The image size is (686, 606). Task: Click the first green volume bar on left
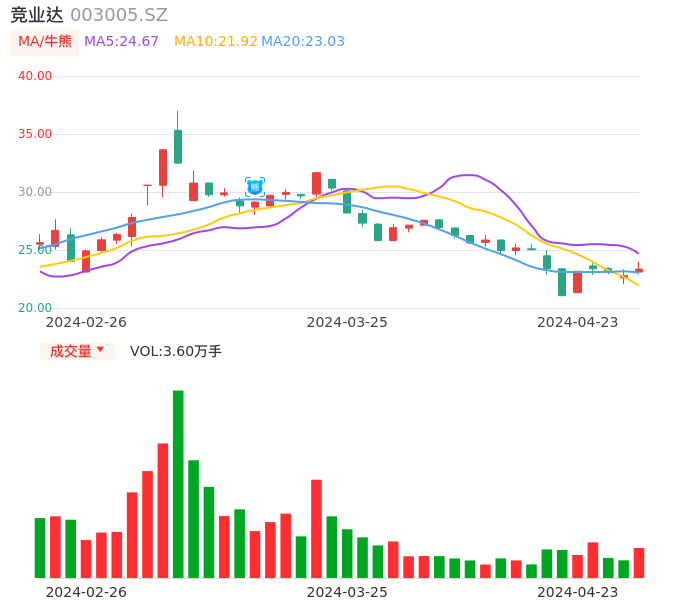pos(40,547)
